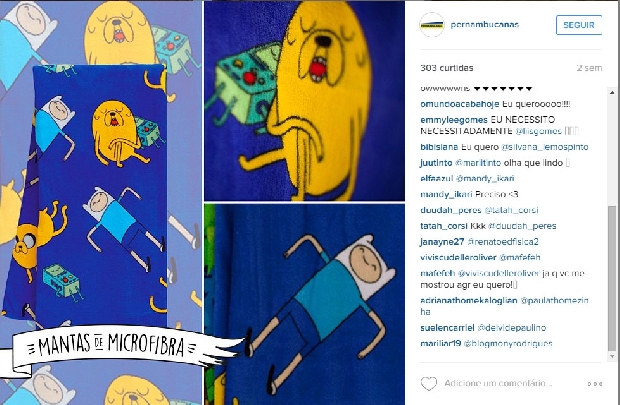Viewport: 620px width, 405px height.
Task: Click the @mandy_ikari mention
Action: [x=485, y=179]
